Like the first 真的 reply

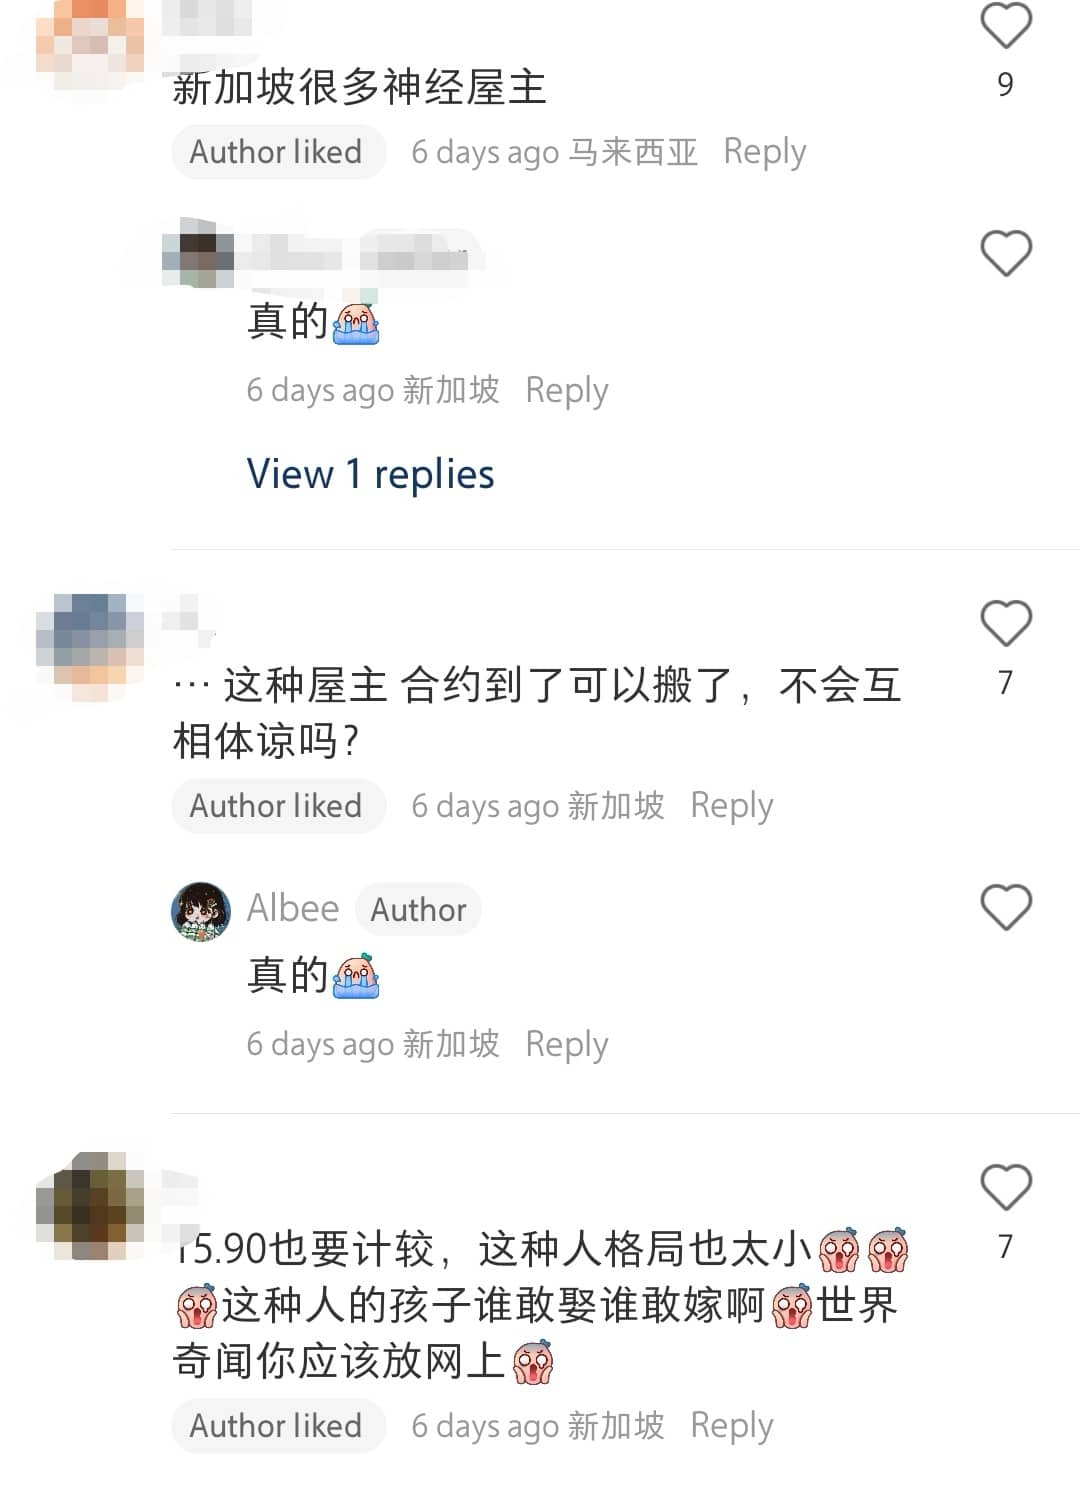1006,253
